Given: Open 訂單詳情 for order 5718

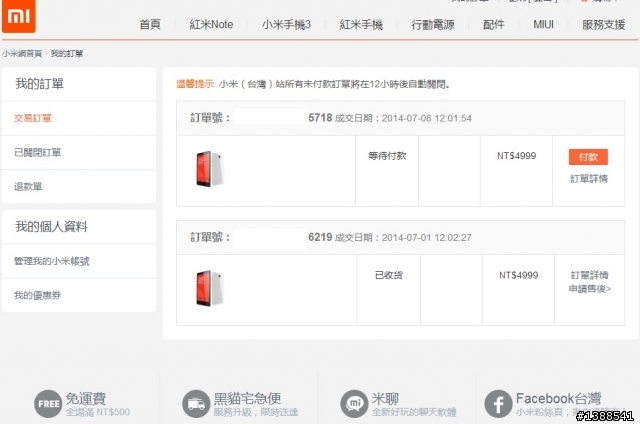Looking at the screenshot, I should [589, 179].
